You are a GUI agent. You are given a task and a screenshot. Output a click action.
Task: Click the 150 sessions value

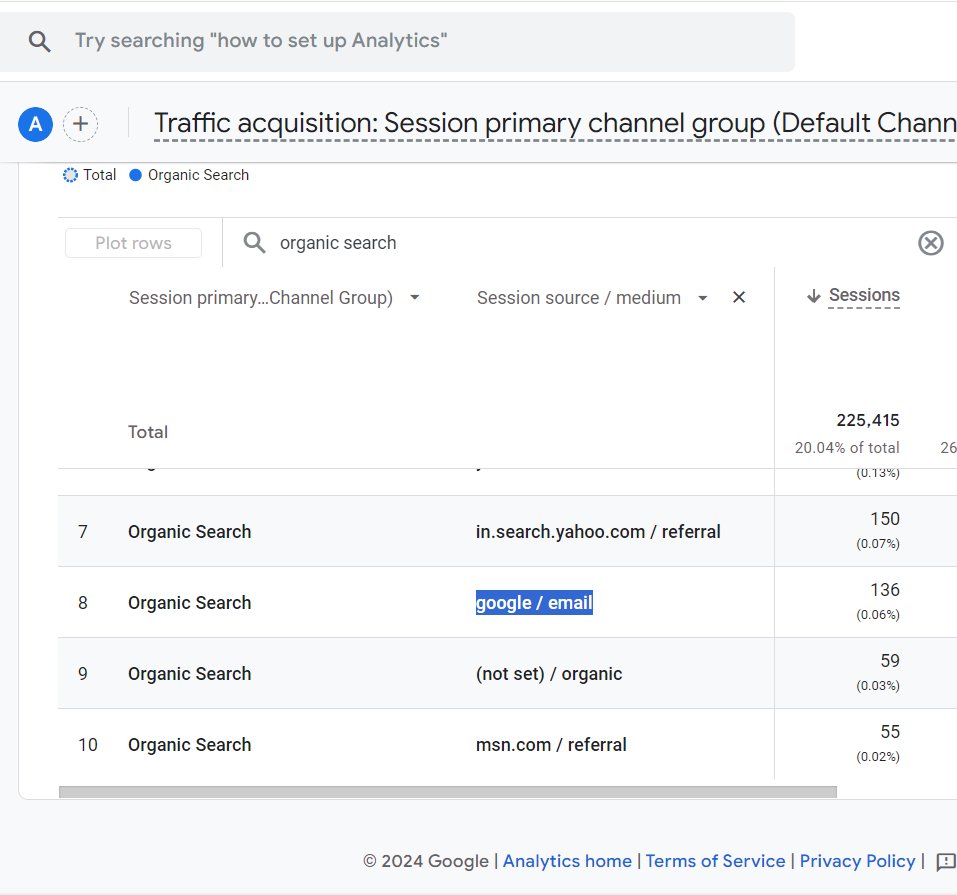[x=885, y=519]
